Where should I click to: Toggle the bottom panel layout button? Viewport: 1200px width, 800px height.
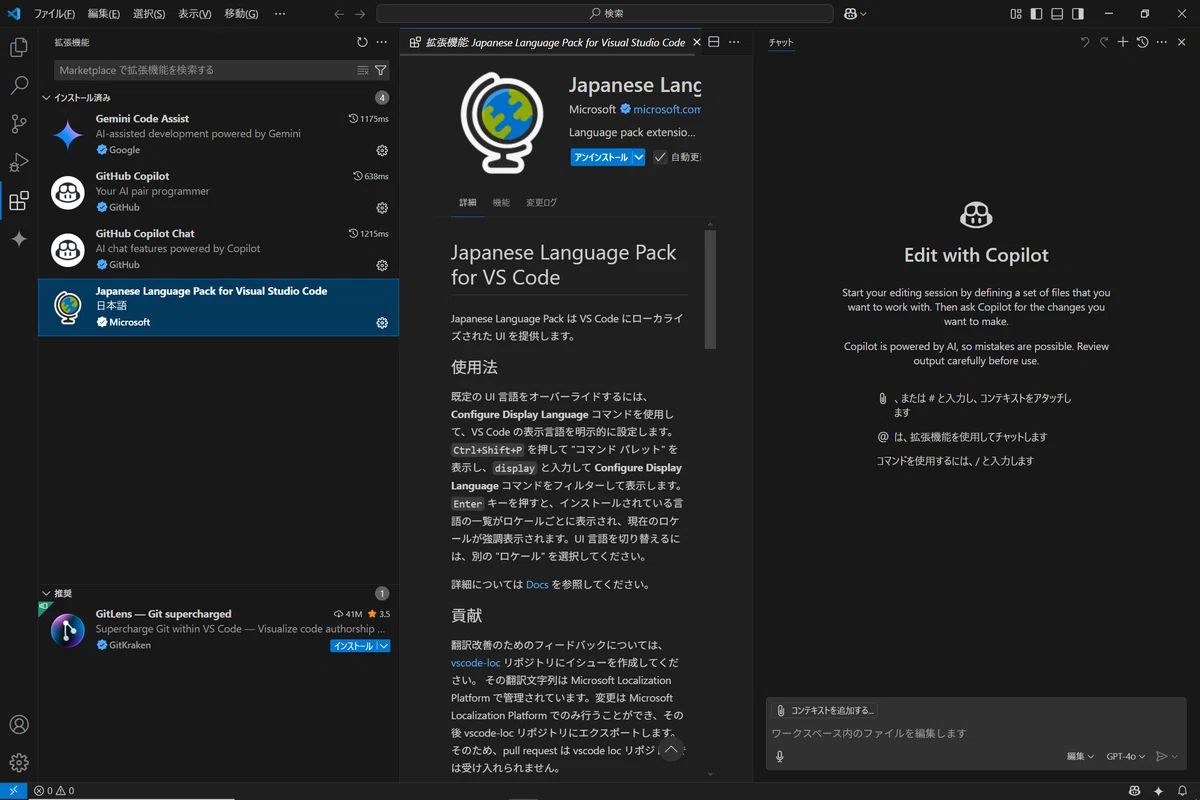(x=1057, y=14)
